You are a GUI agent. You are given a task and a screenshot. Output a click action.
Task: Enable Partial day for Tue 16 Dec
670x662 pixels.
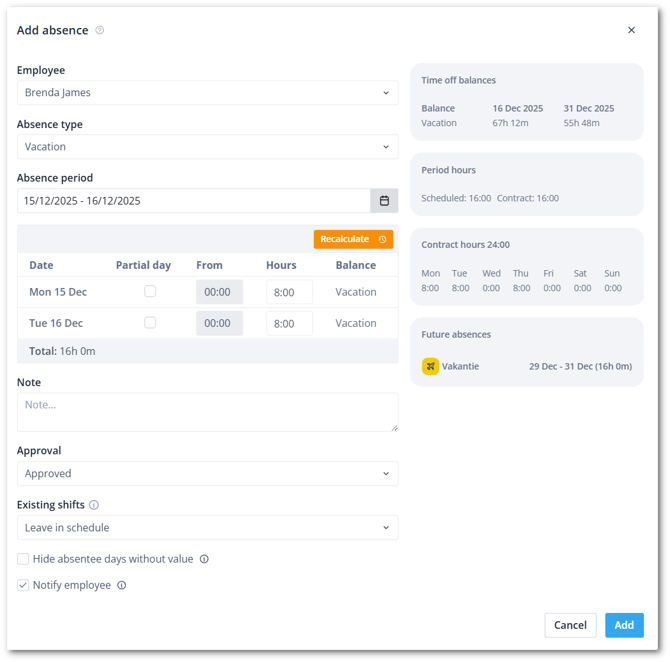point(150,323)
